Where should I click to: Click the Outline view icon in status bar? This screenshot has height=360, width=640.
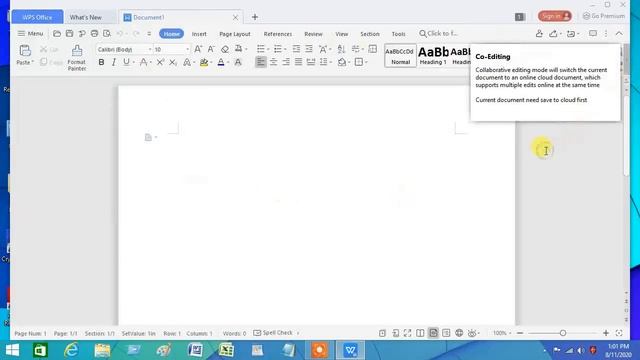coord(446,333)
